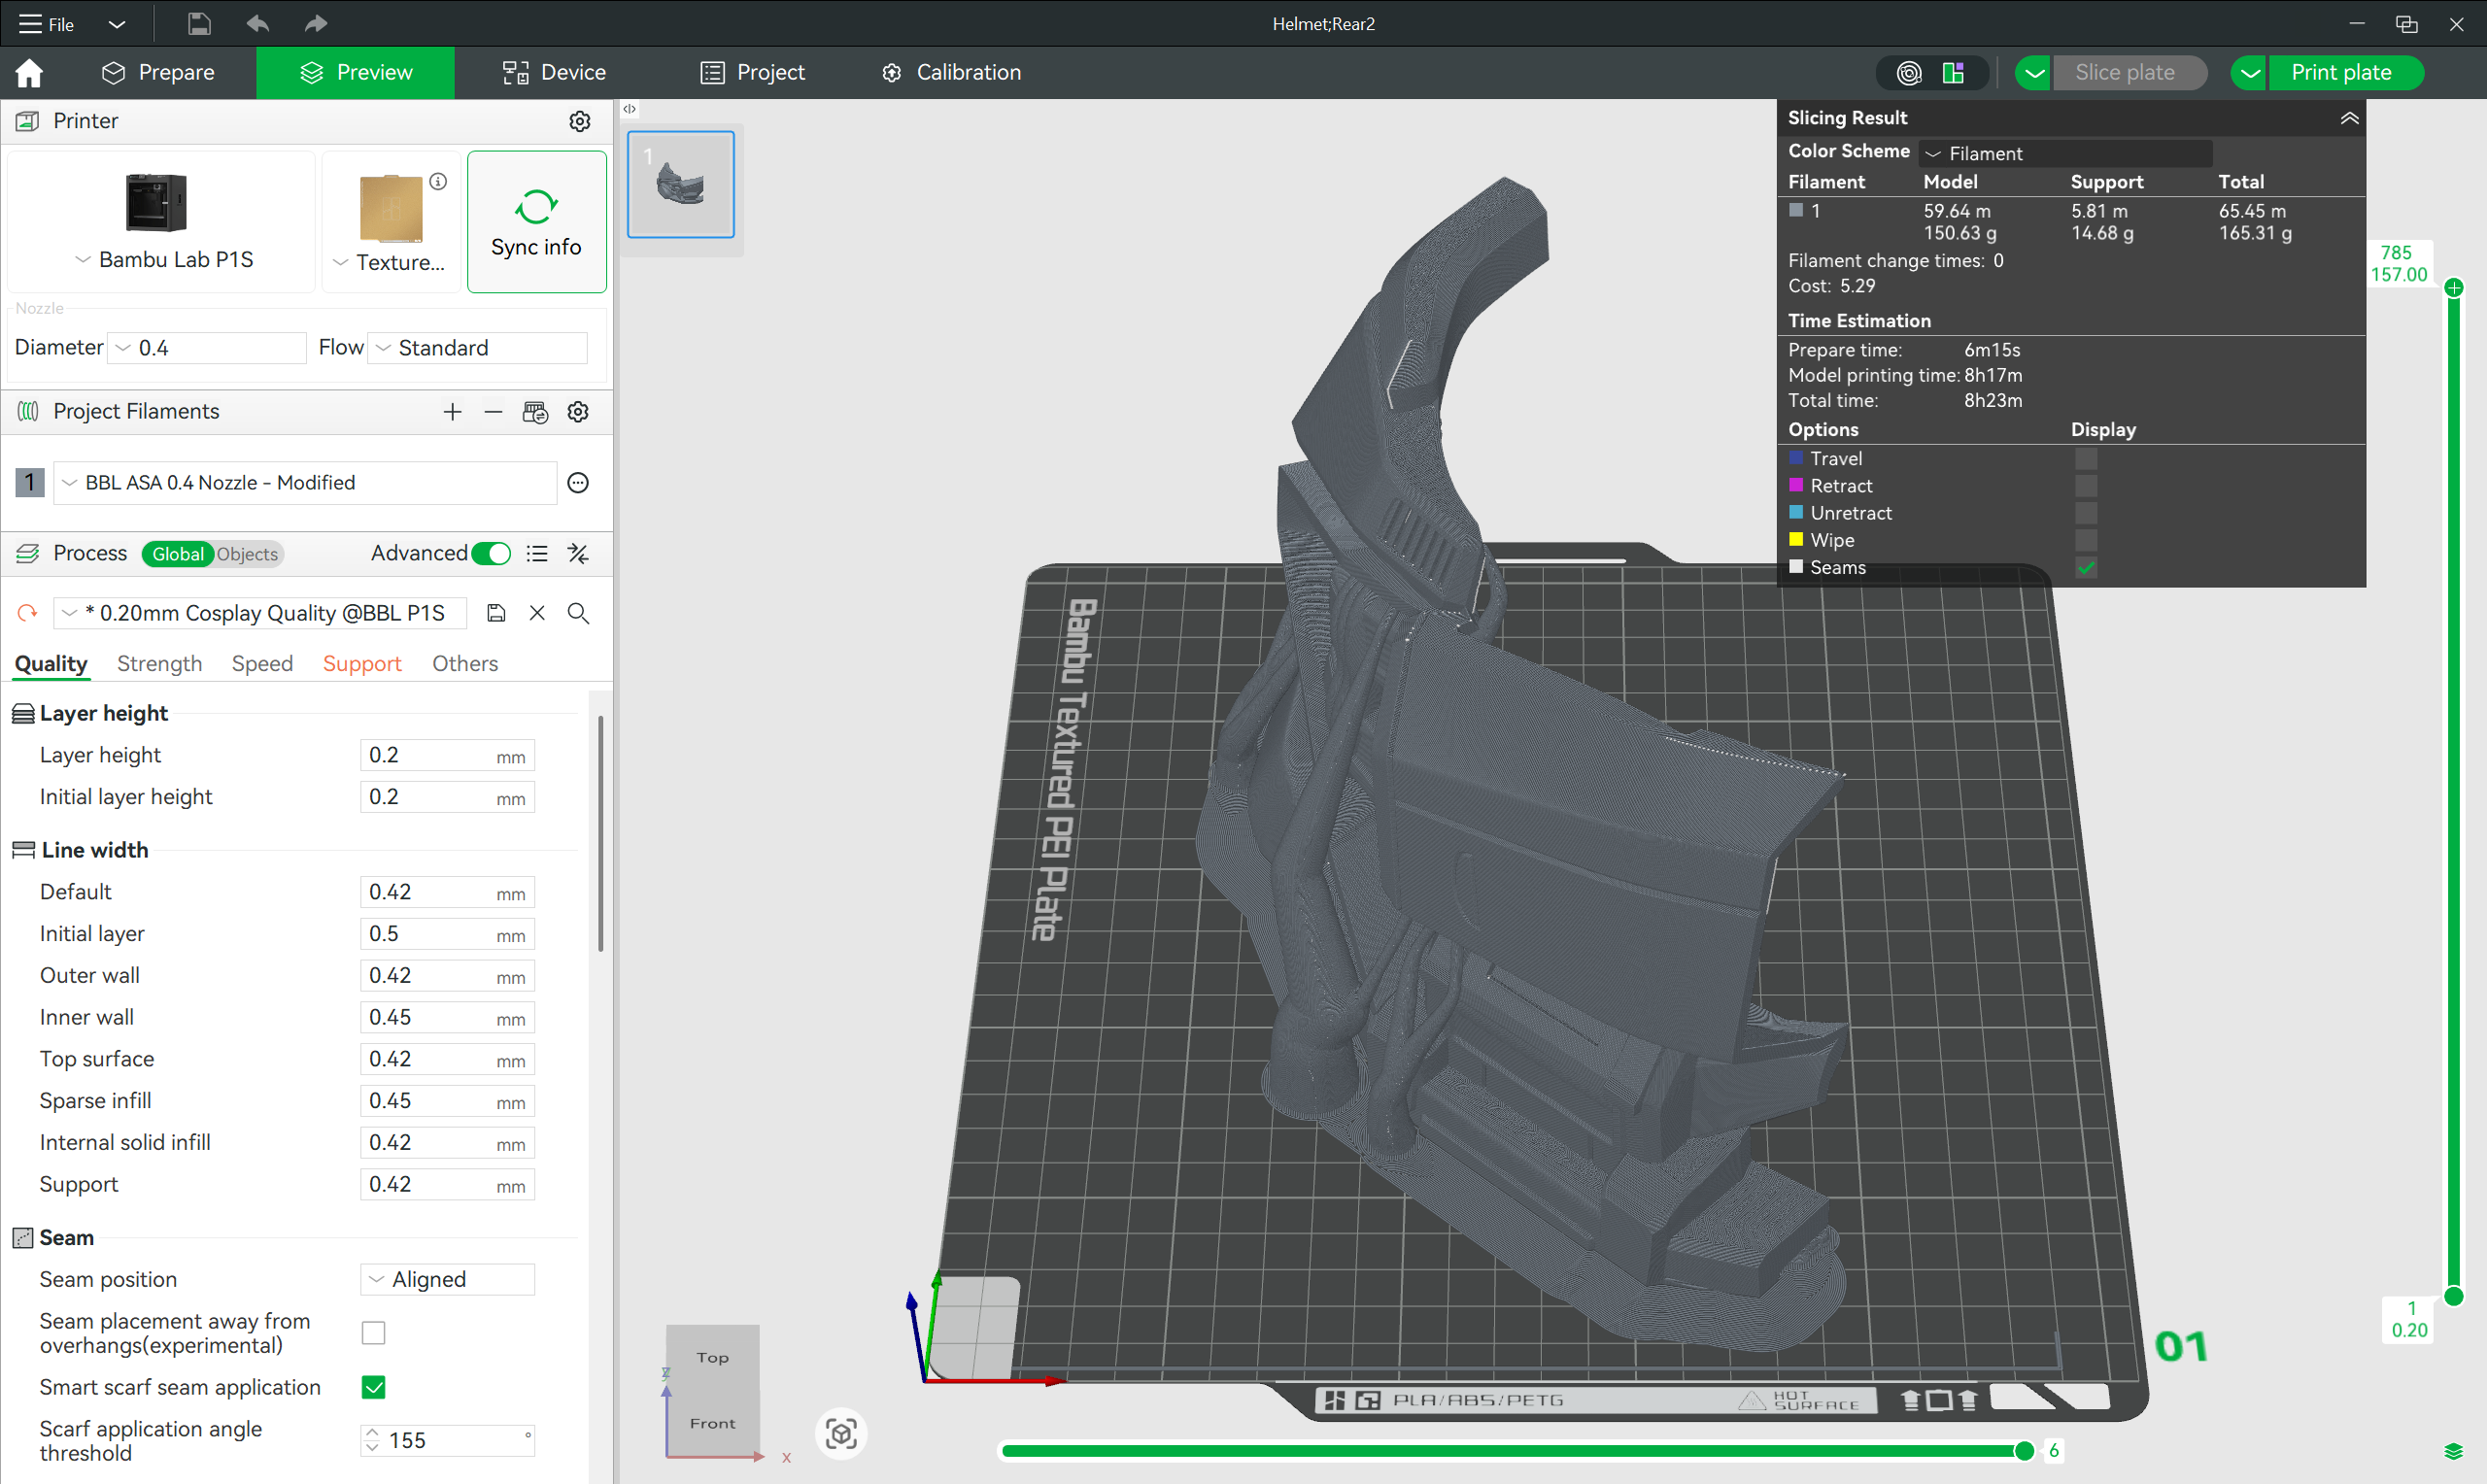The height and width of the screenshot is (1484, 2487).
Task: Click the undo arrow in title bar
Action: coord(257,23)
